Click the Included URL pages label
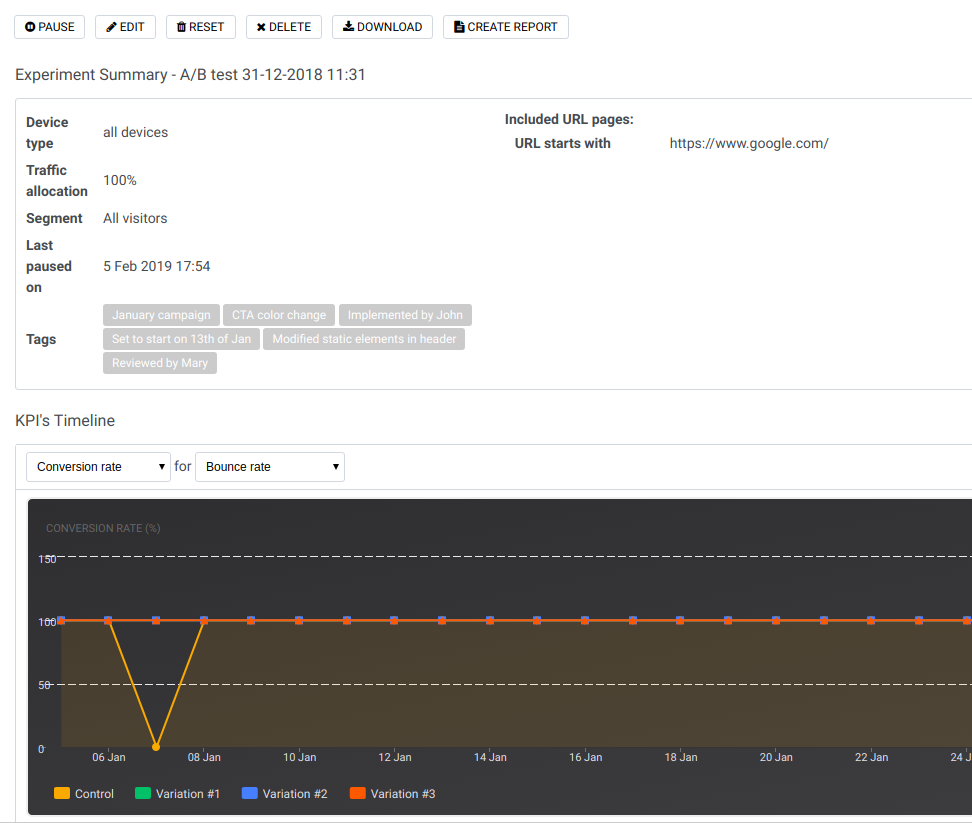This screenshot has width=972, height=823. tap(569, 120)
